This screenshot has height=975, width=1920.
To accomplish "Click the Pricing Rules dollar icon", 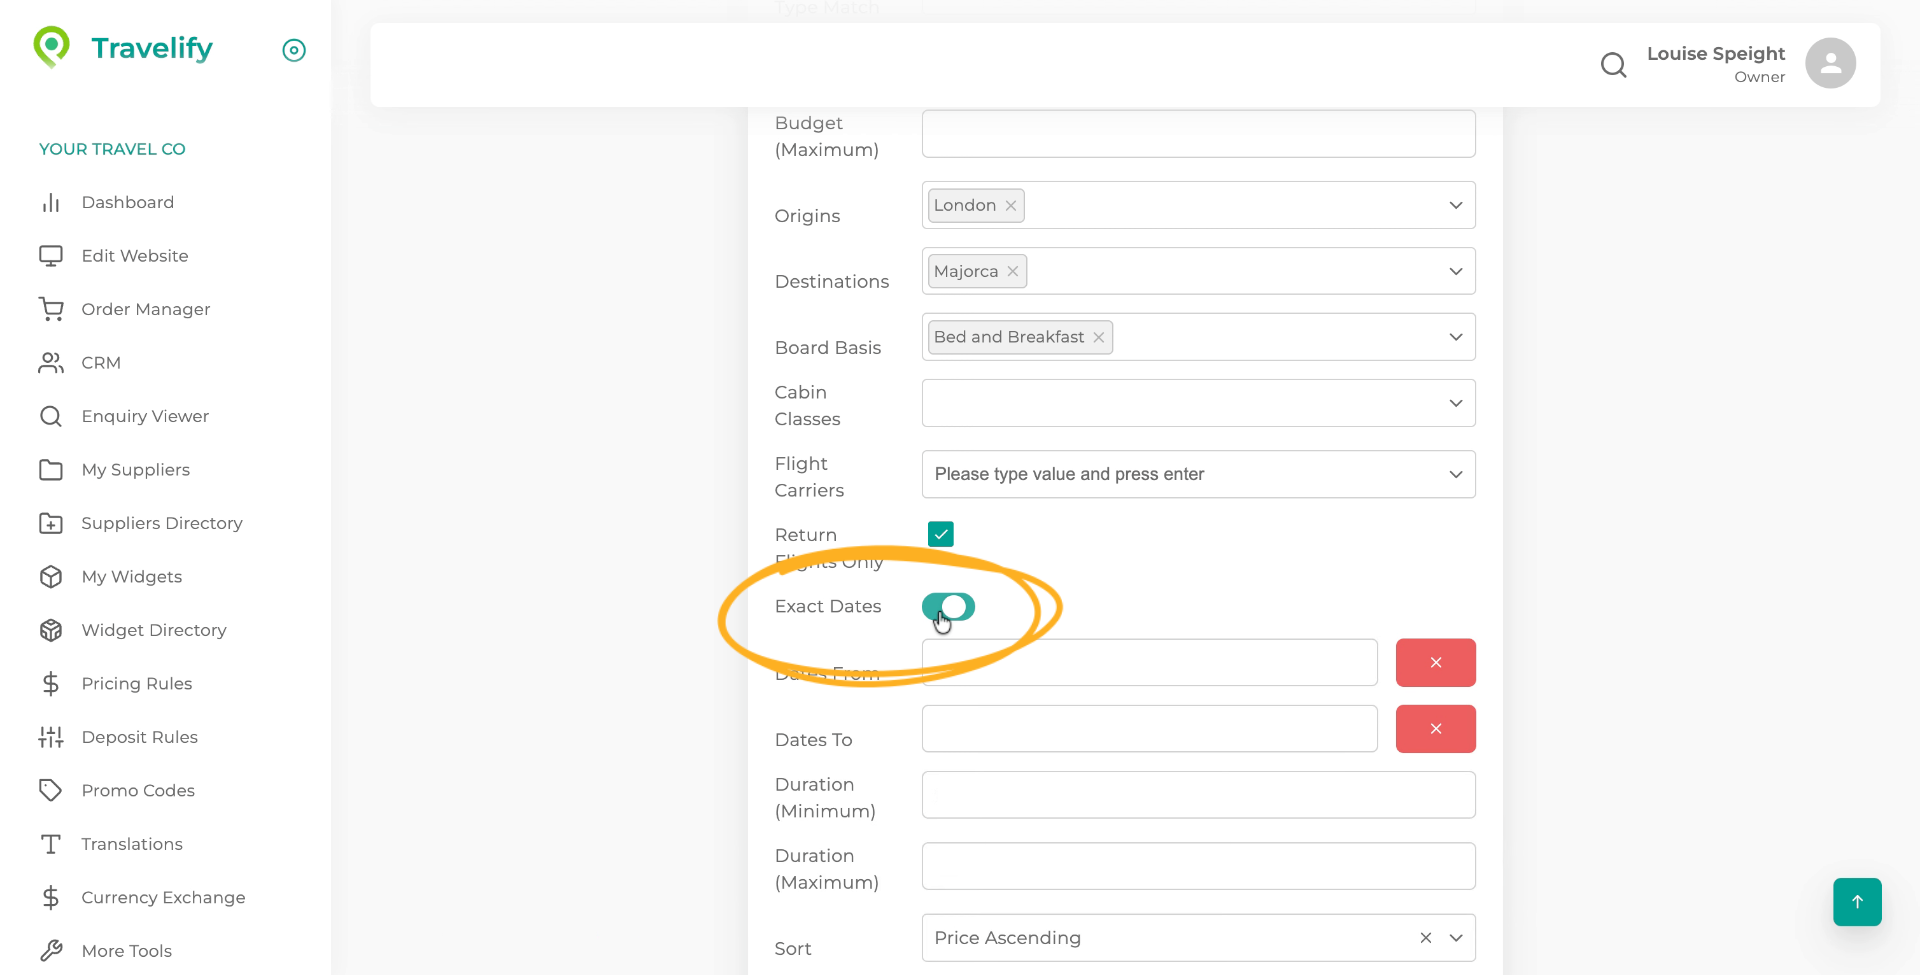I will pos(51,683).
